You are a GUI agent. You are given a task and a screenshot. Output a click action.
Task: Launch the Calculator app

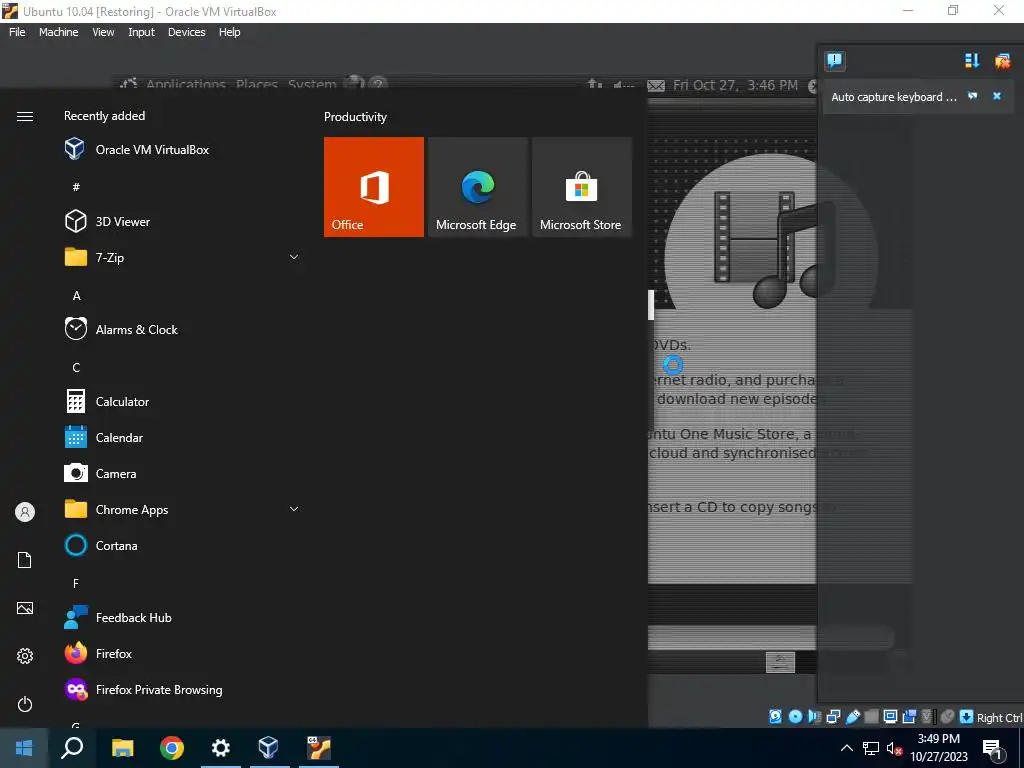coord(180,402)
